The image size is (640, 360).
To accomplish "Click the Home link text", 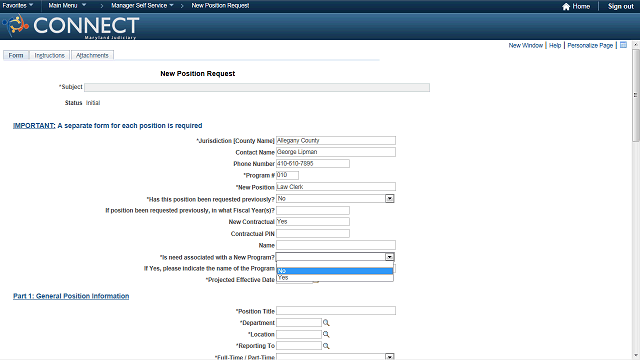I will pyautogui.click(x=581, y=7).
